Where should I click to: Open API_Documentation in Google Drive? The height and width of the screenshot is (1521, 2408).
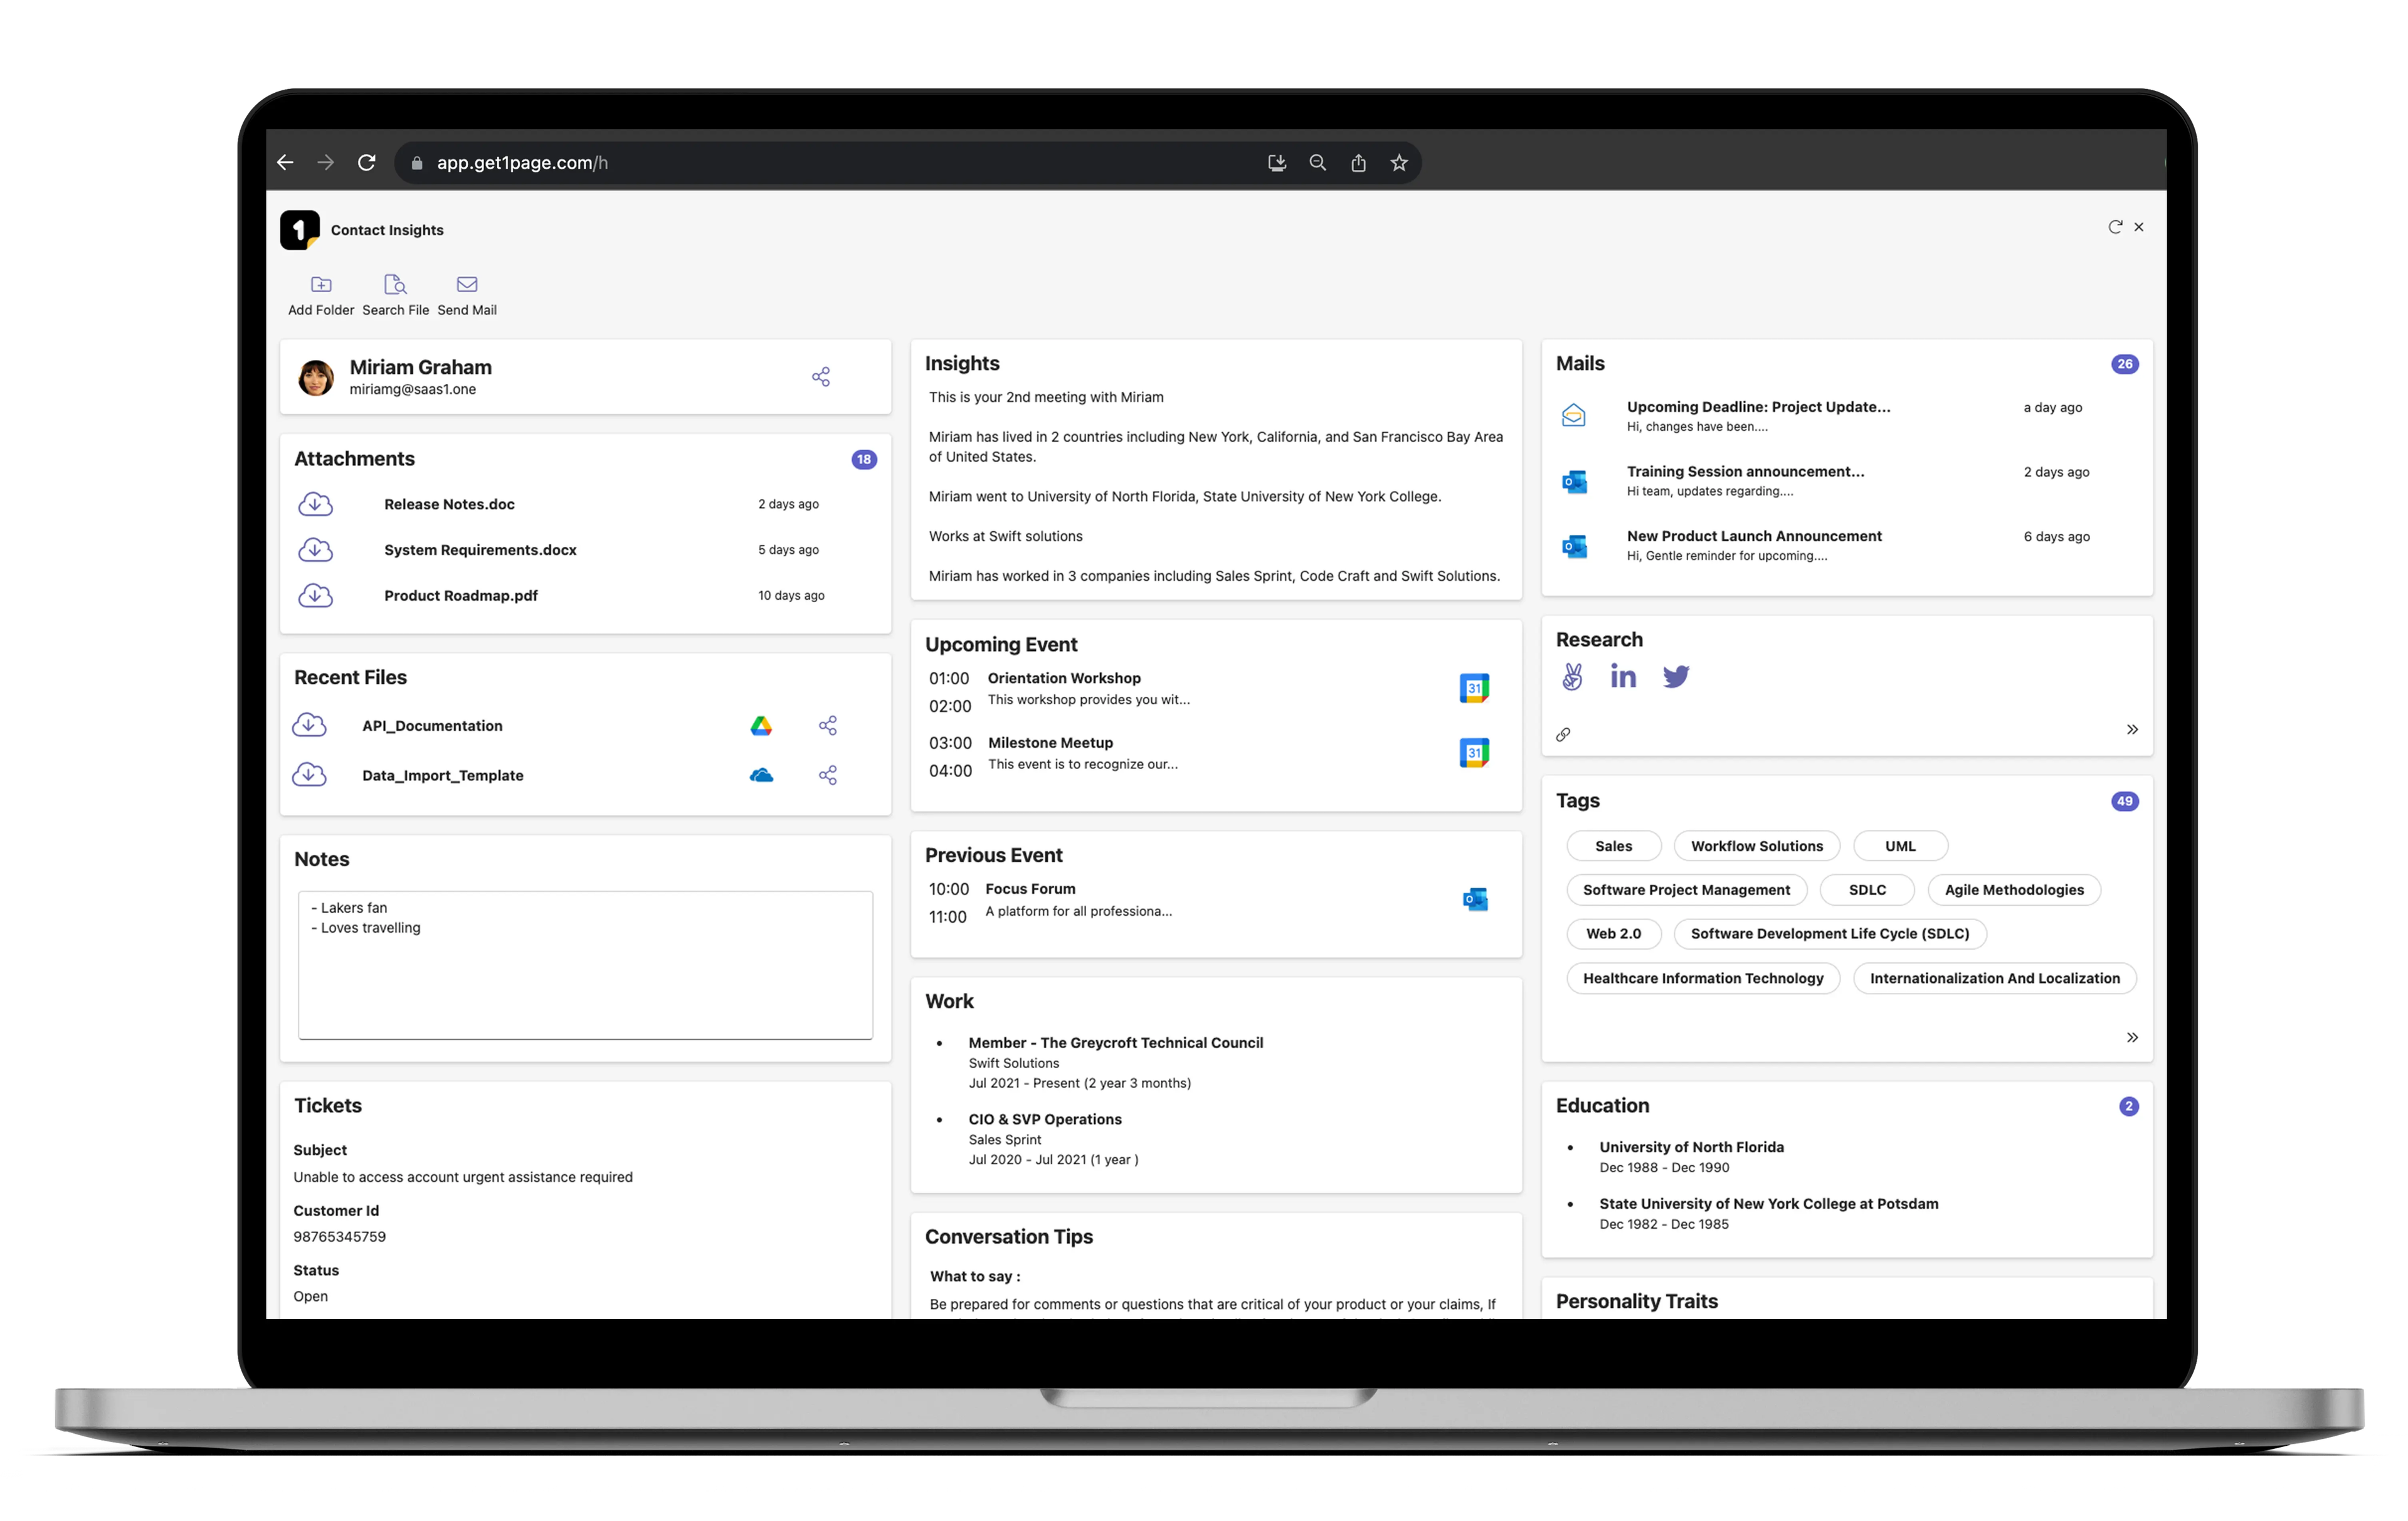[762, 725]
